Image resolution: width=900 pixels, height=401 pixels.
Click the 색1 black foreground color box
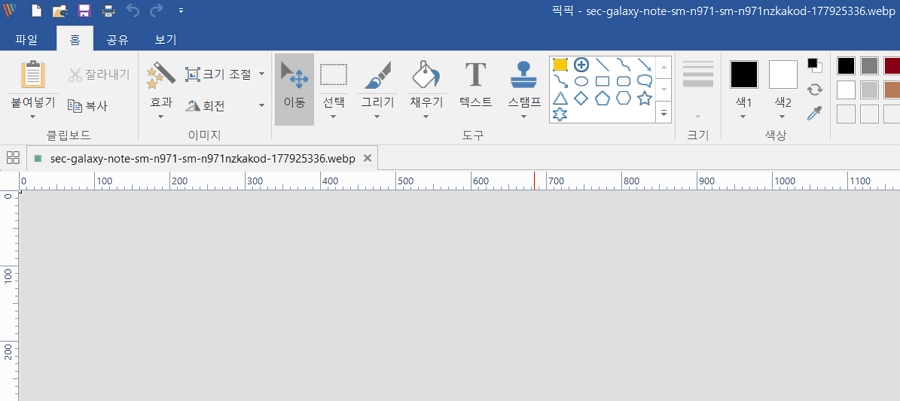pos(744,75)
